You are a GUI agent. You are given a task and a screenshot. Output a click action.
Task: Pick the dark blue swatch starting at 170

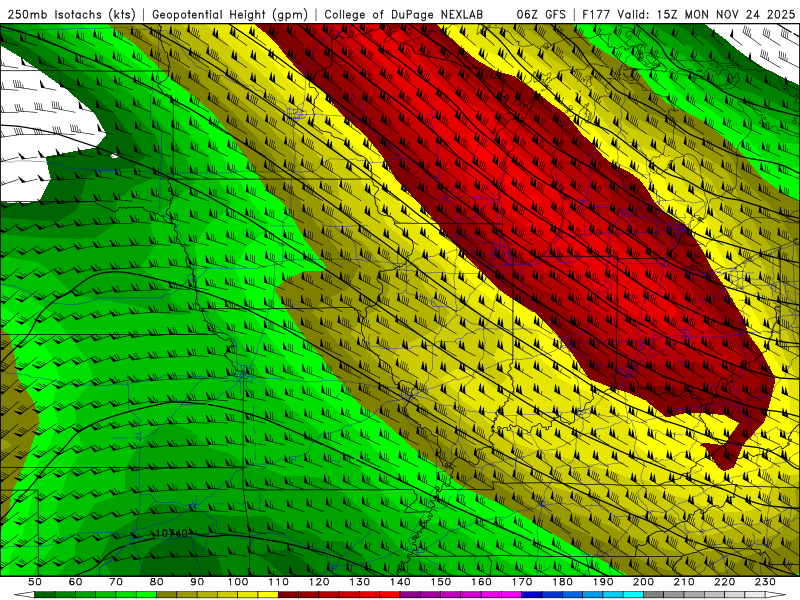(x=532, y=595)
